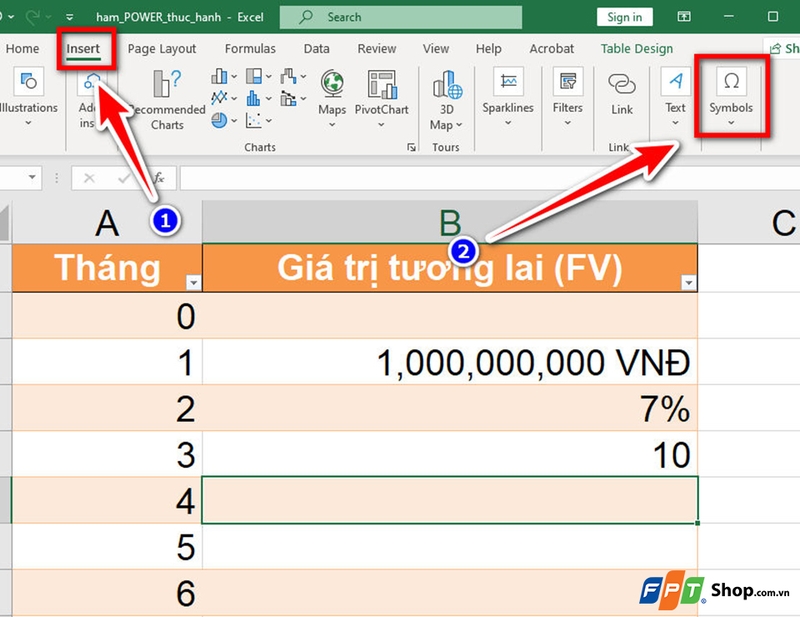Click the Sign in button
This screenshot has width=800, height=617.
[625, 16]
